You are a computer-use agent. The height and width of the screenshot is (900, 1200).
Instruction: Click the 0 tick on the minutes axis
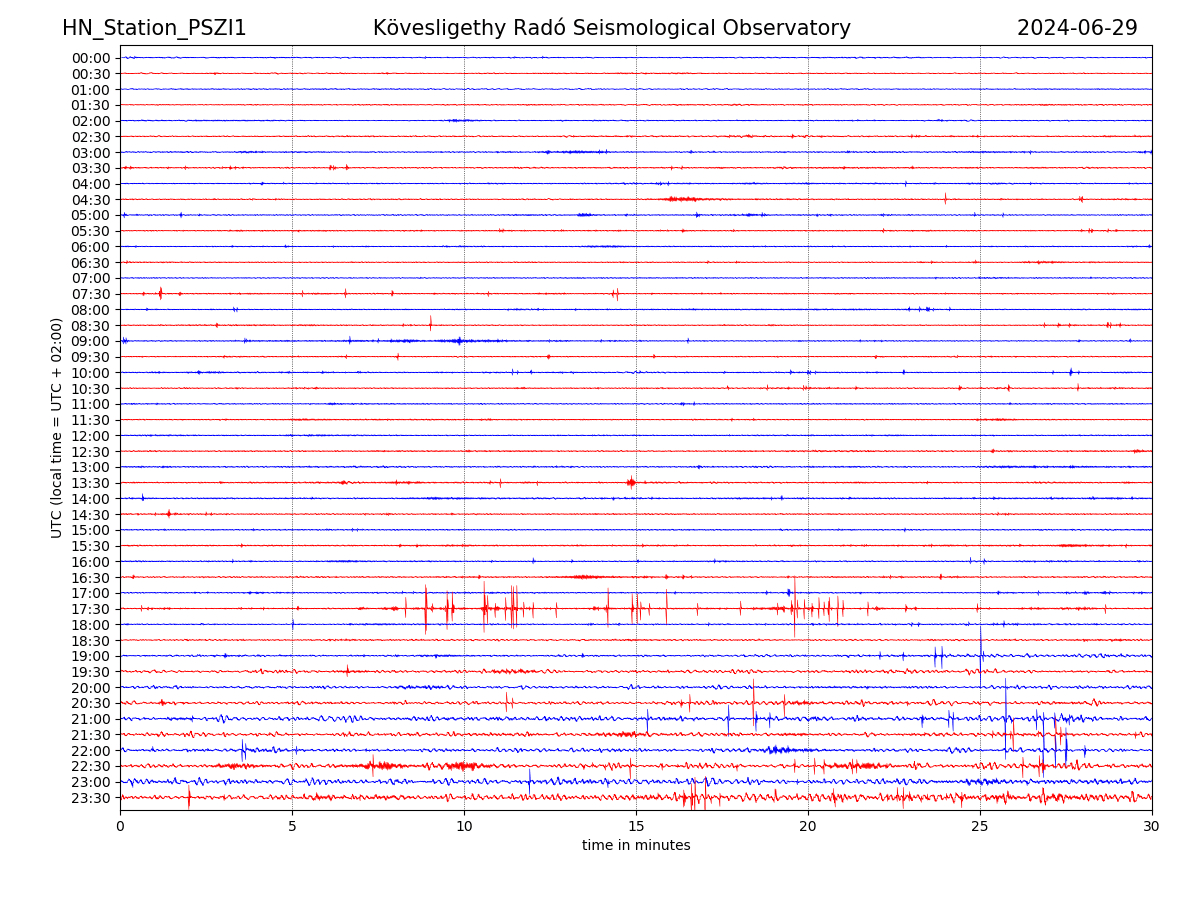[x=120, y=827]
